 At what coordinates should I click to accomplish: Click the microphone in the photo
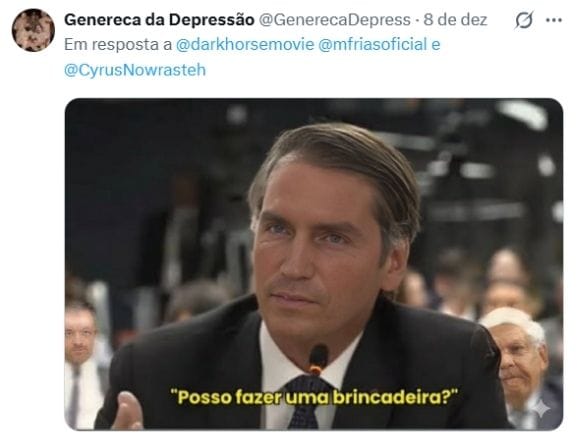pos(318,359)
